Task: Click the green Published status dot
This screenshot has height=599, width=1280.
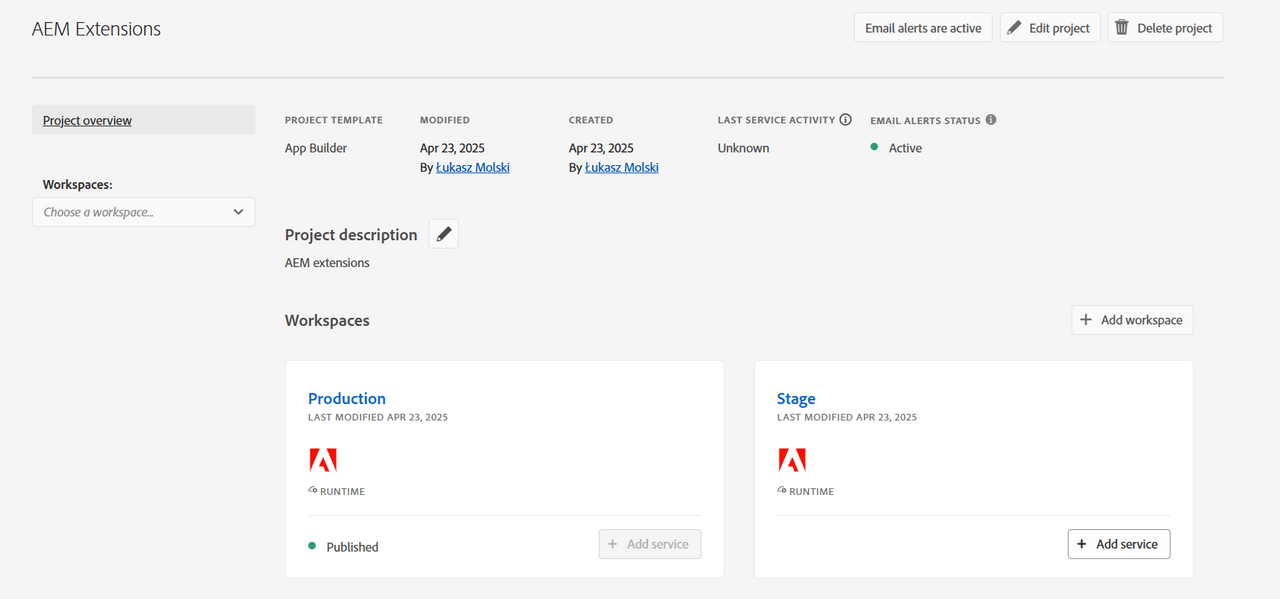Action: [312, 546]
